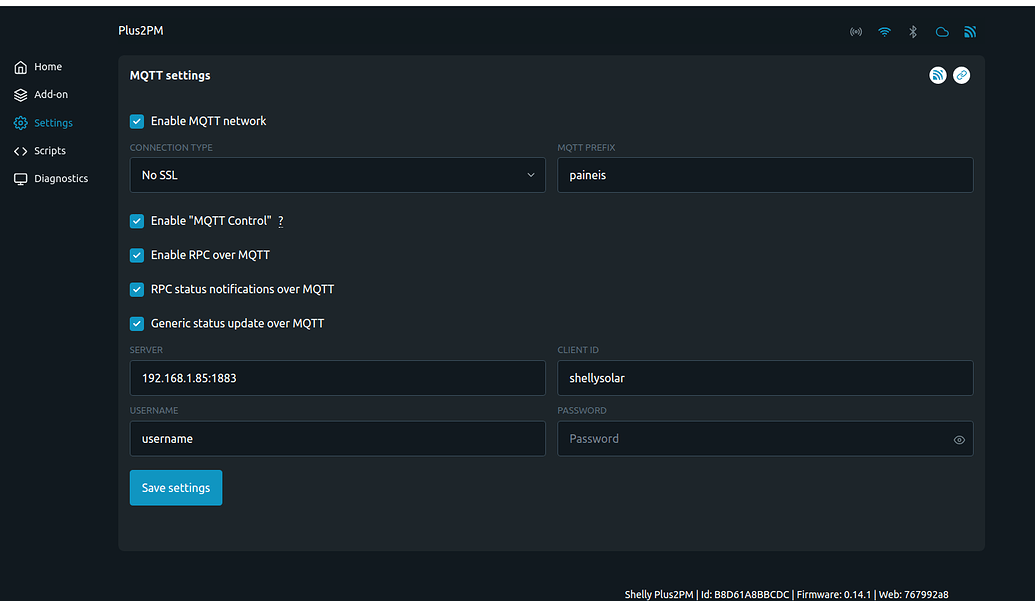The image size is (1035, 601).
Task: Open Bluetooth status from the top bar
Action: point(912,31)
